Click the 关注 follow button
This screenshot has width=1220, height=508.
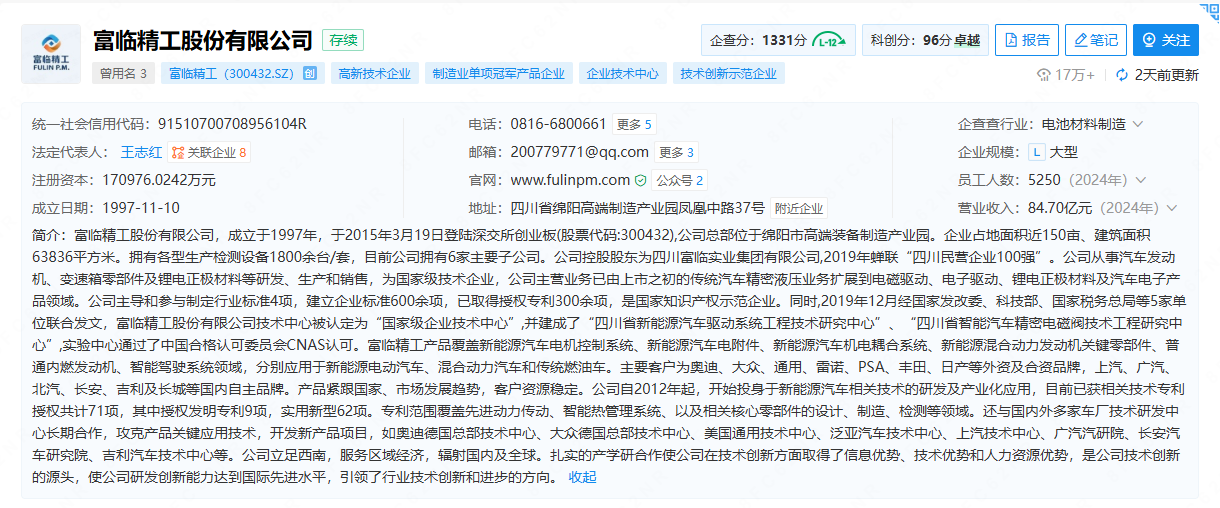pos(1166,40)
